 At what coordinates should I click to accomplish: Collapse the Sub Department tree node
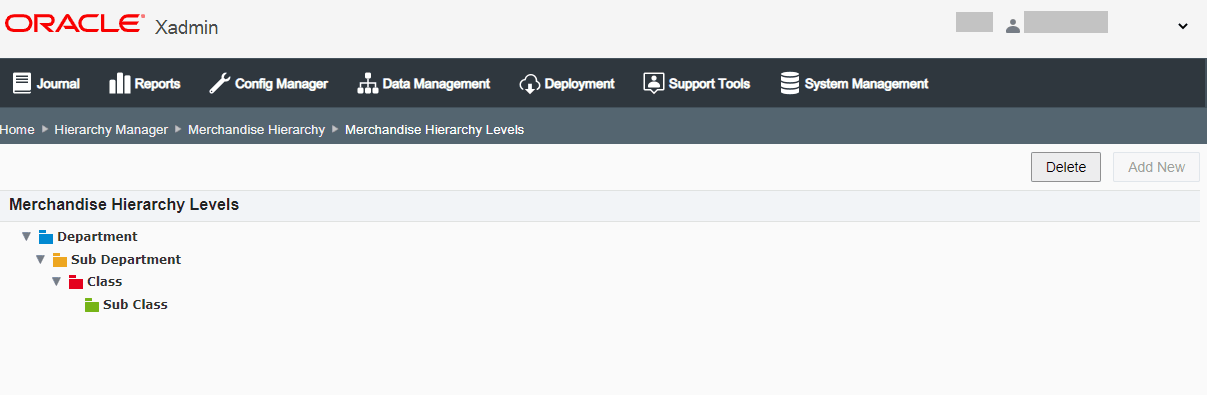click(41, 260)
